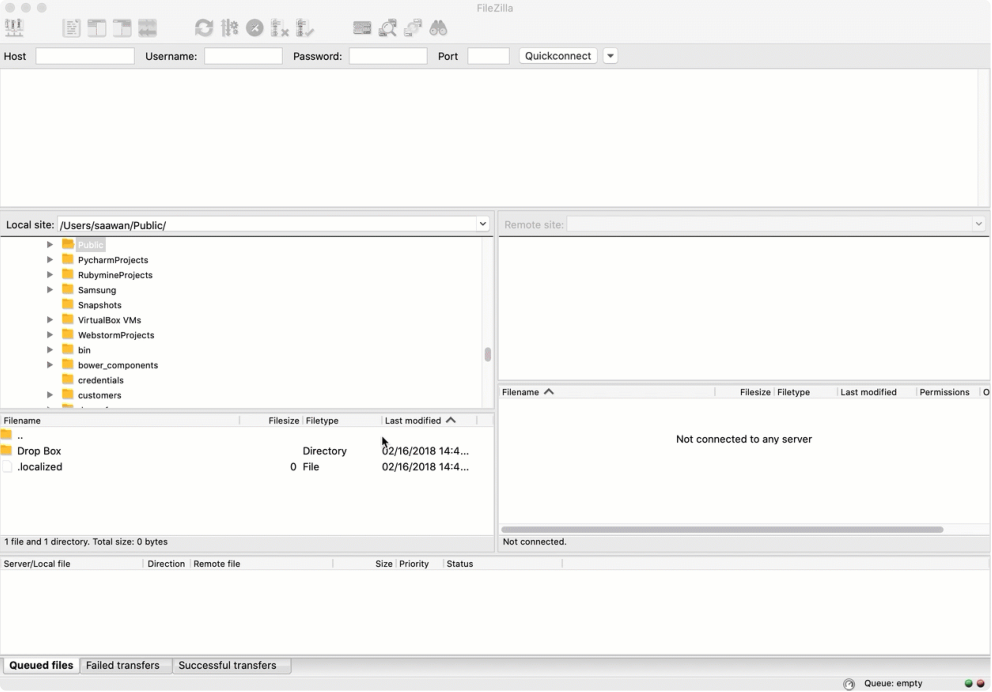Search for files with binoculars icon
Screen dimensions: 992x692
click(x=438, y=28)
